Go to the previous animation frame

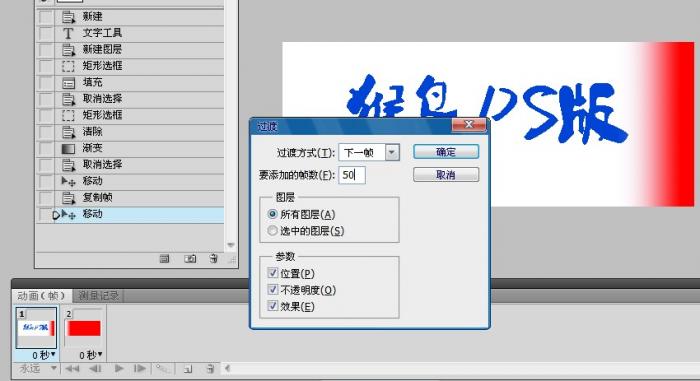tap(95, 368)
